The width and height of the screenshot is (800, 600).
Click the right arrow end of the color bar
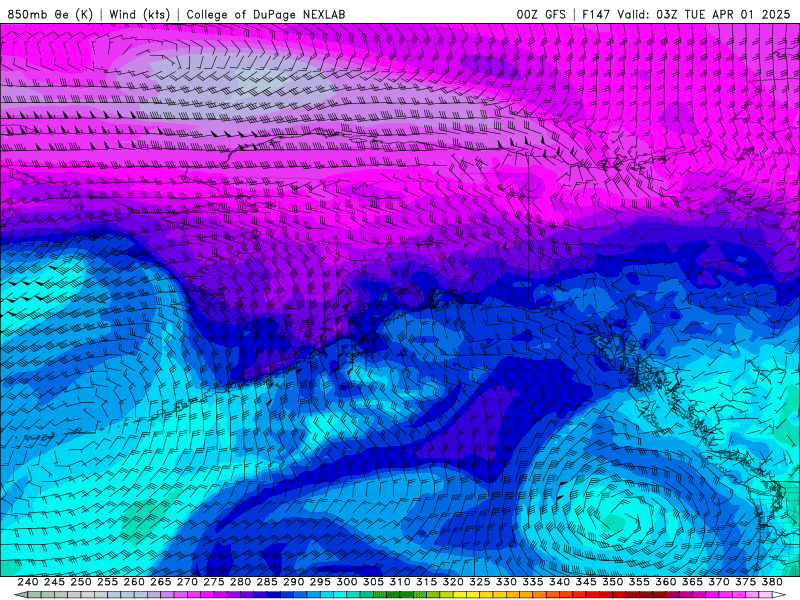(780, 595)
